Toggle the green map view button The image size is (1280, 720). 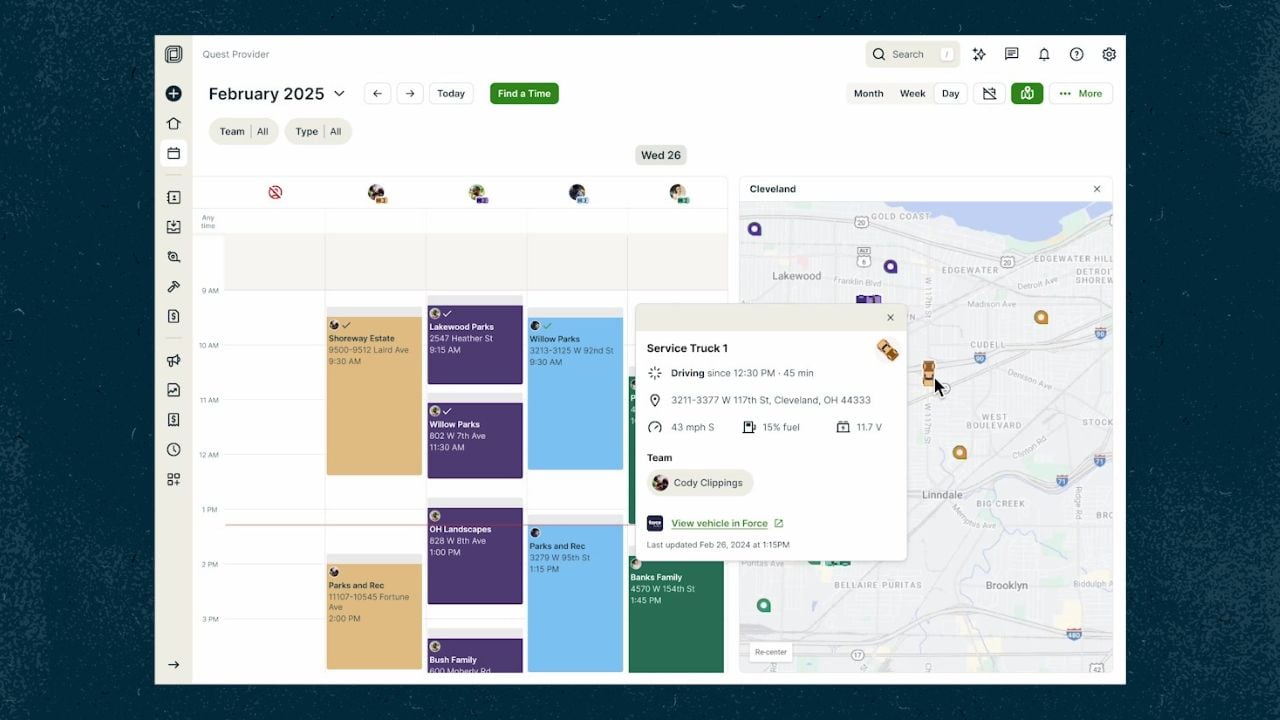[x=1027, y=94]
